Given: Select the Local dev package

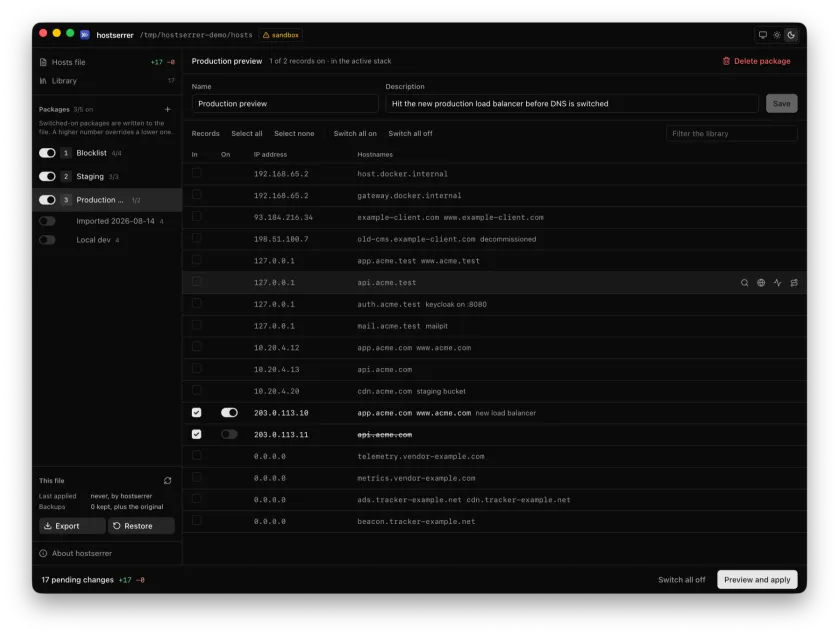Looking at the screenshot, I should tap(93, 239).
